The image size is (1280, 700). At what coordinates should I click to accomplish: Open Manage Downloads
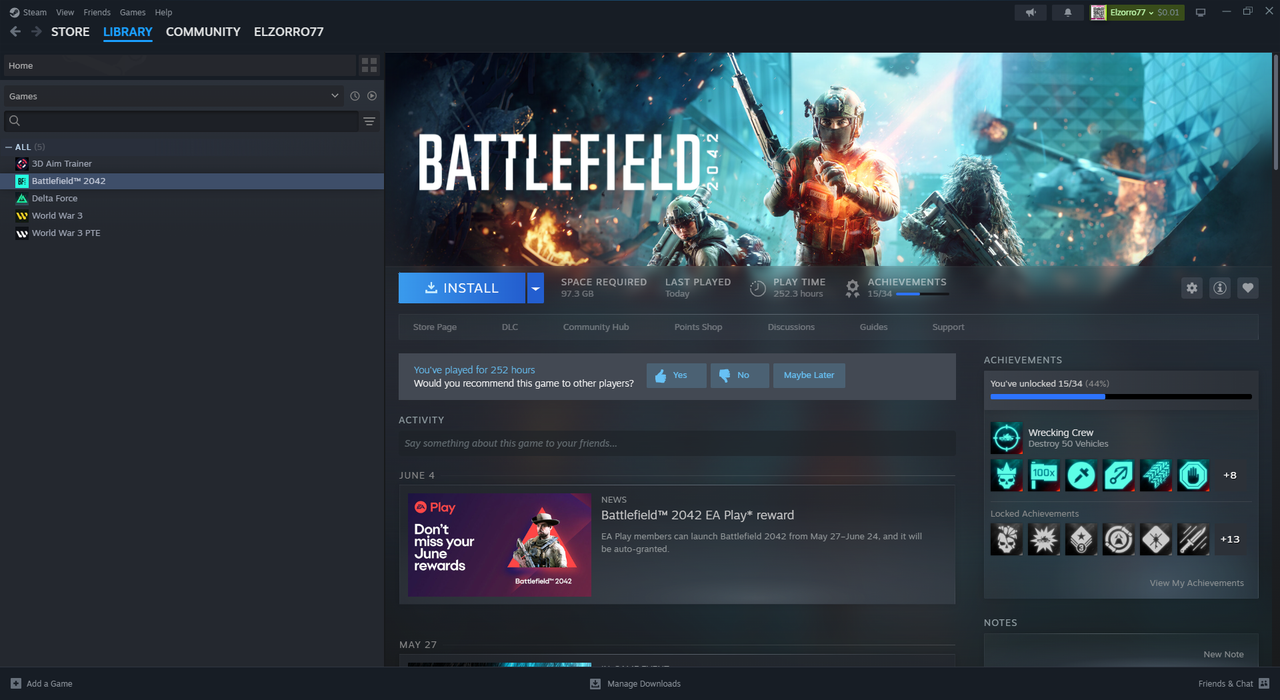(x=635, y=684)
